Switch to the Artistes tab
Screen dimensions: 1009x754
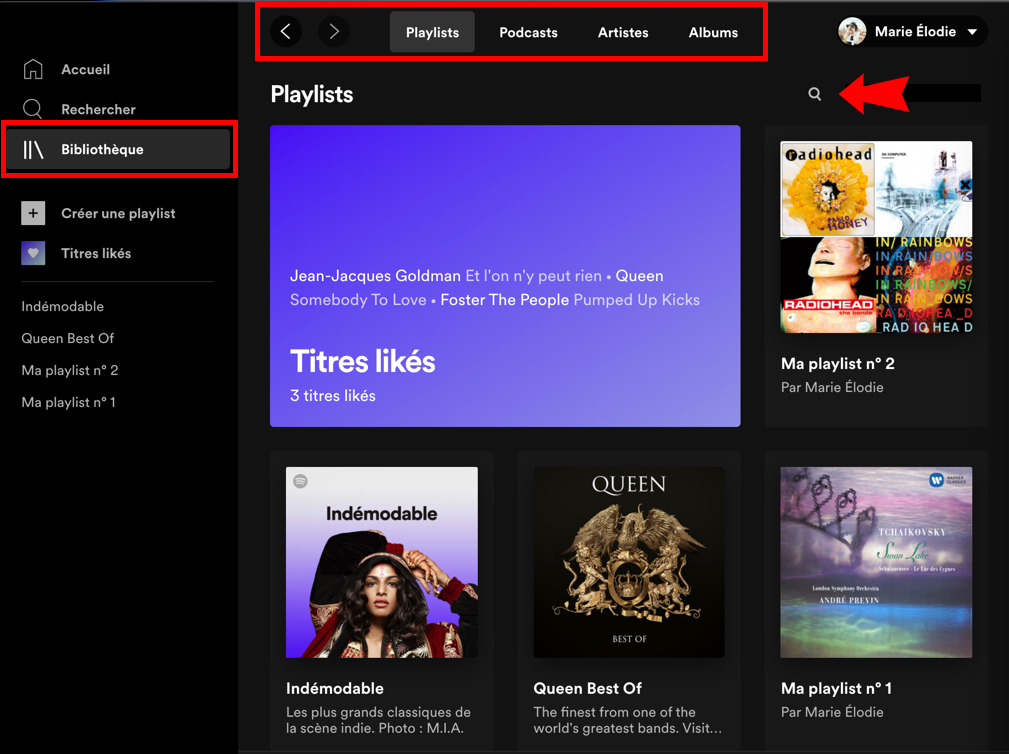coord(623,32)
